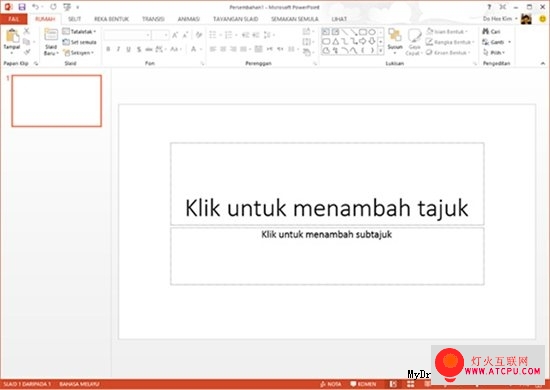
Task: Click the Cut scissors icon
Action: (27, 31)
